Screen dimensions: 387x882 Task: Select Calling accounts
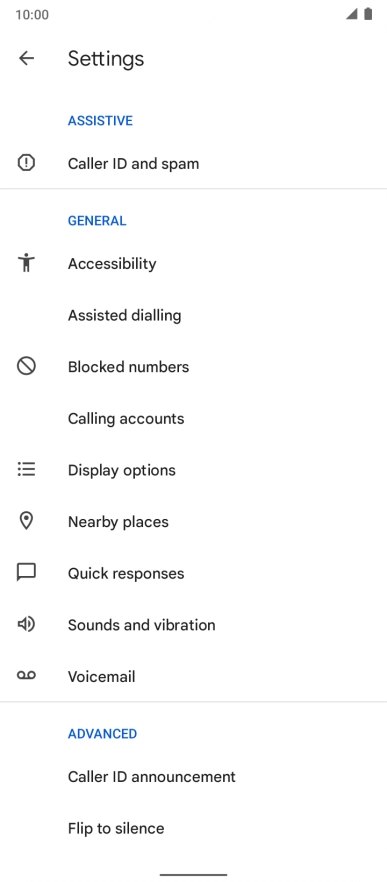point(194,418)
